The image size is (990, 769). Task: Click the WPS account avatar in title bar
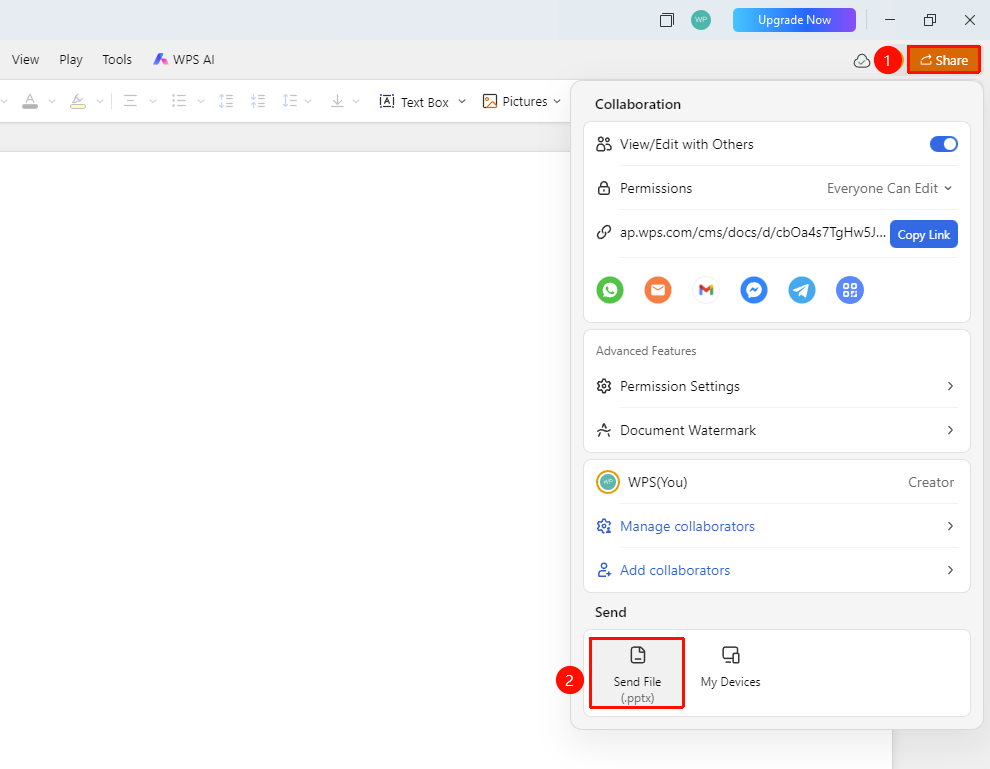click(701, 20)
